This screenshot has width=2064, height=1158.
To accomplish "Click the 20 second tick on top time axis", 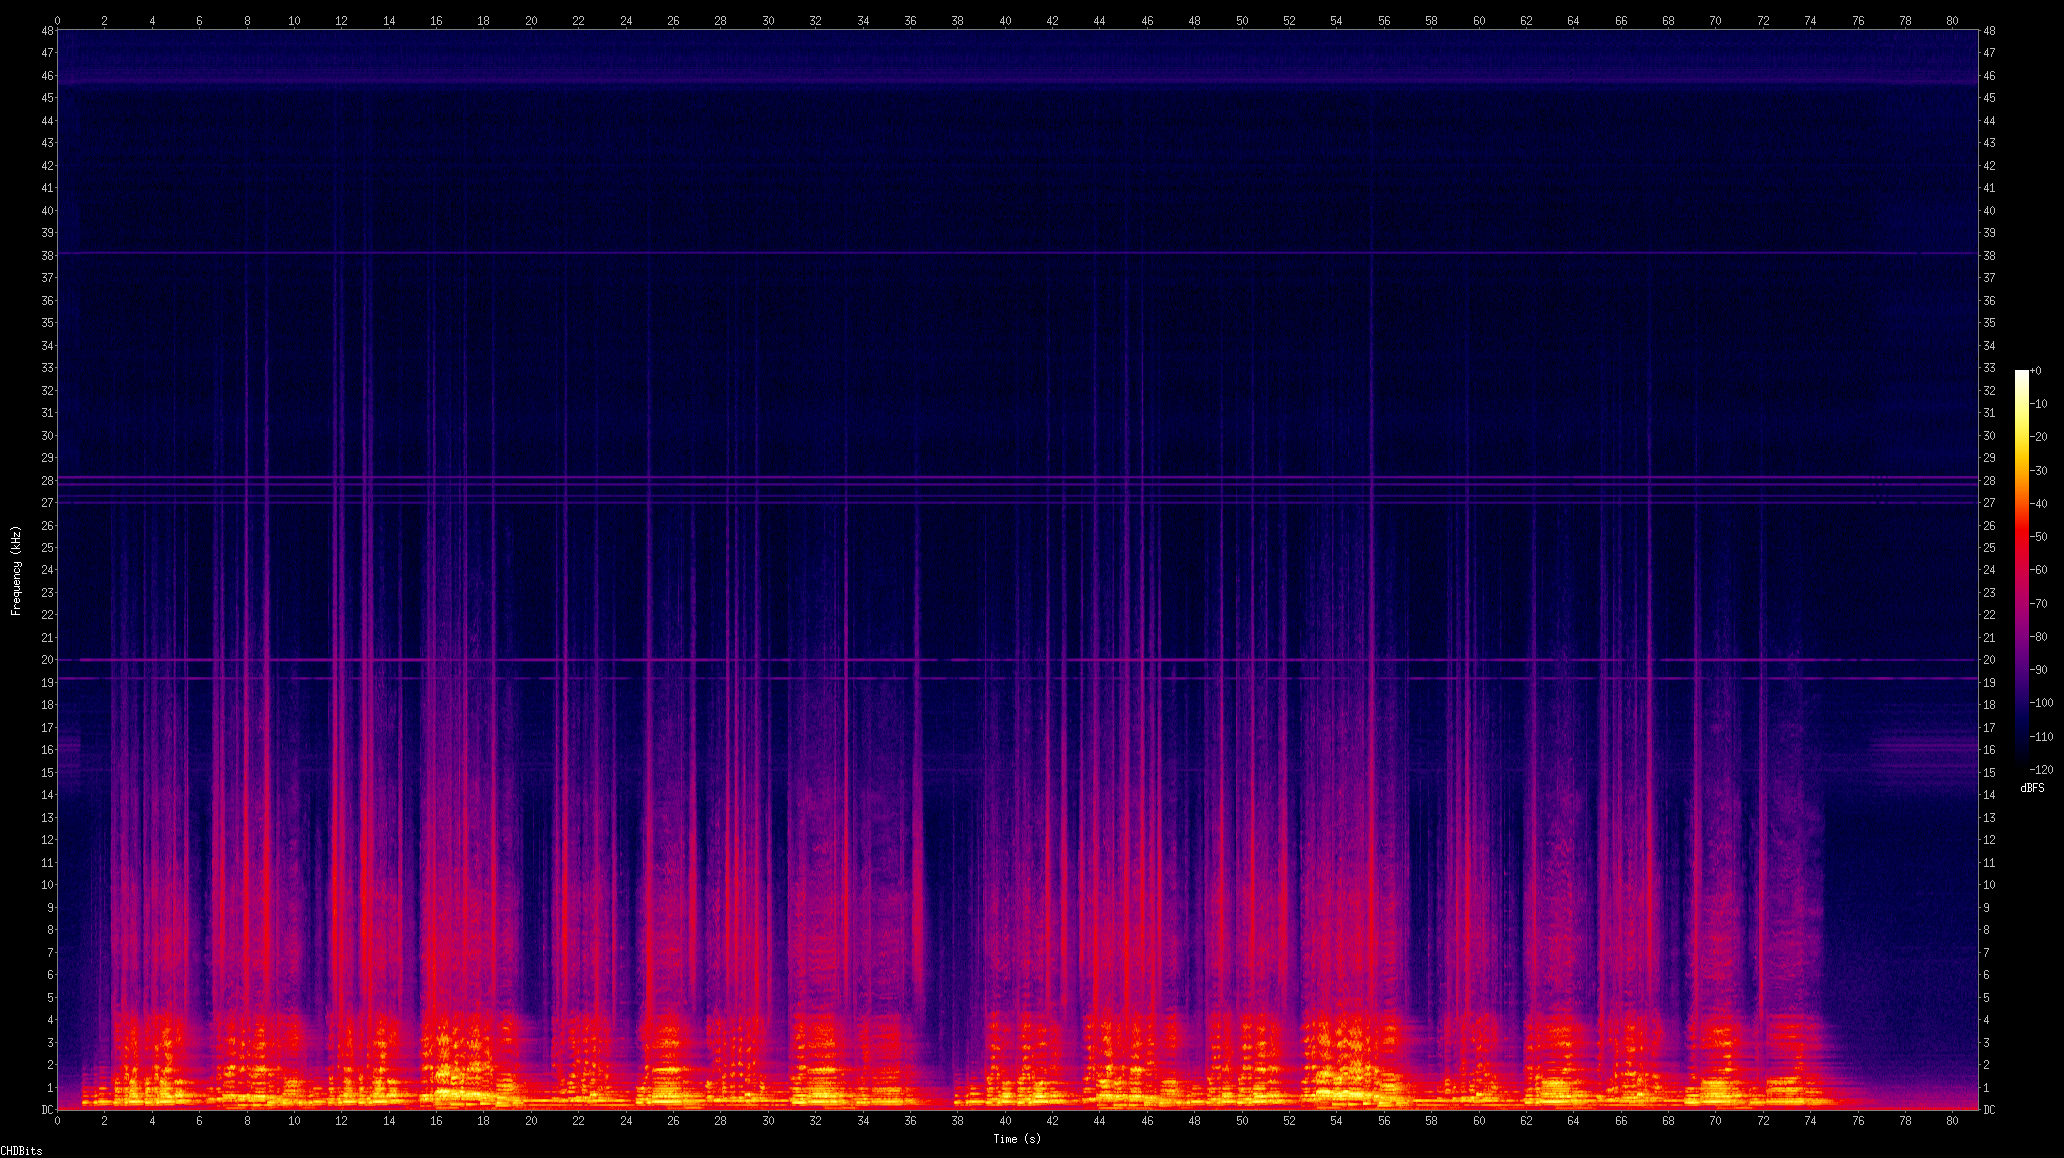I will click(531, 20).
